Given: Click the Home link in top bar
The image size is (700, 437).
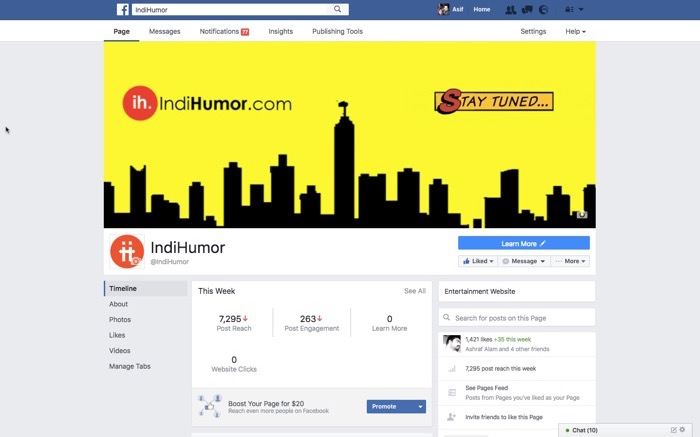Looking at the screenshot, I should coord(481,9).
